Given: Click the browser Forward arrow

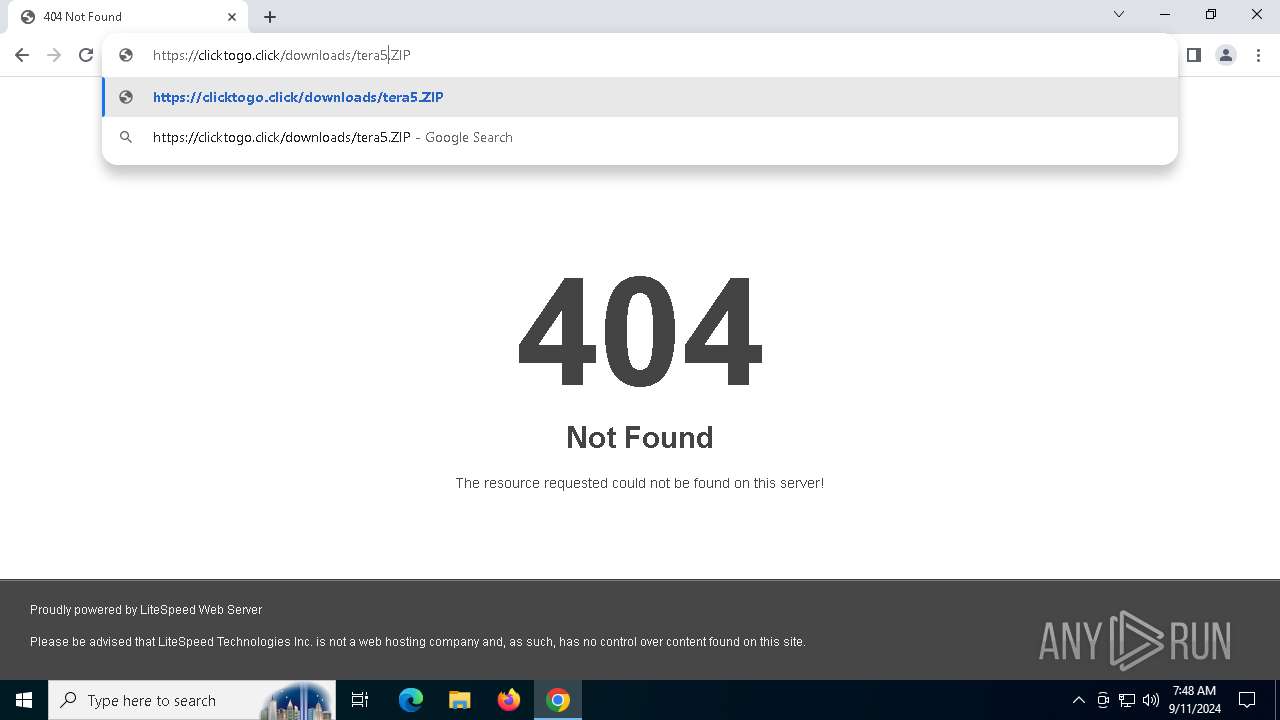Looking at the screenshot, I should pyautogui.click(x=54, y=55).
